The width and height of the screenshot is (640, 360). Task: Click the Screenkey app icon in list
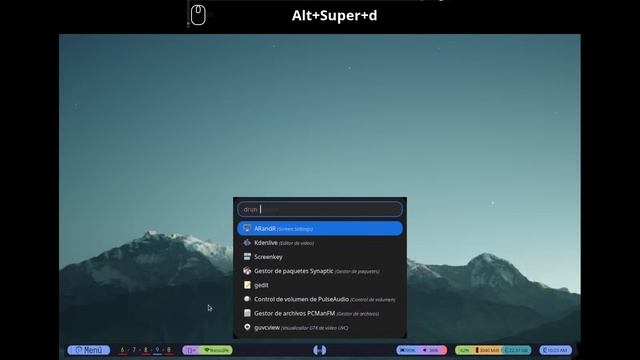click(247, 257)
